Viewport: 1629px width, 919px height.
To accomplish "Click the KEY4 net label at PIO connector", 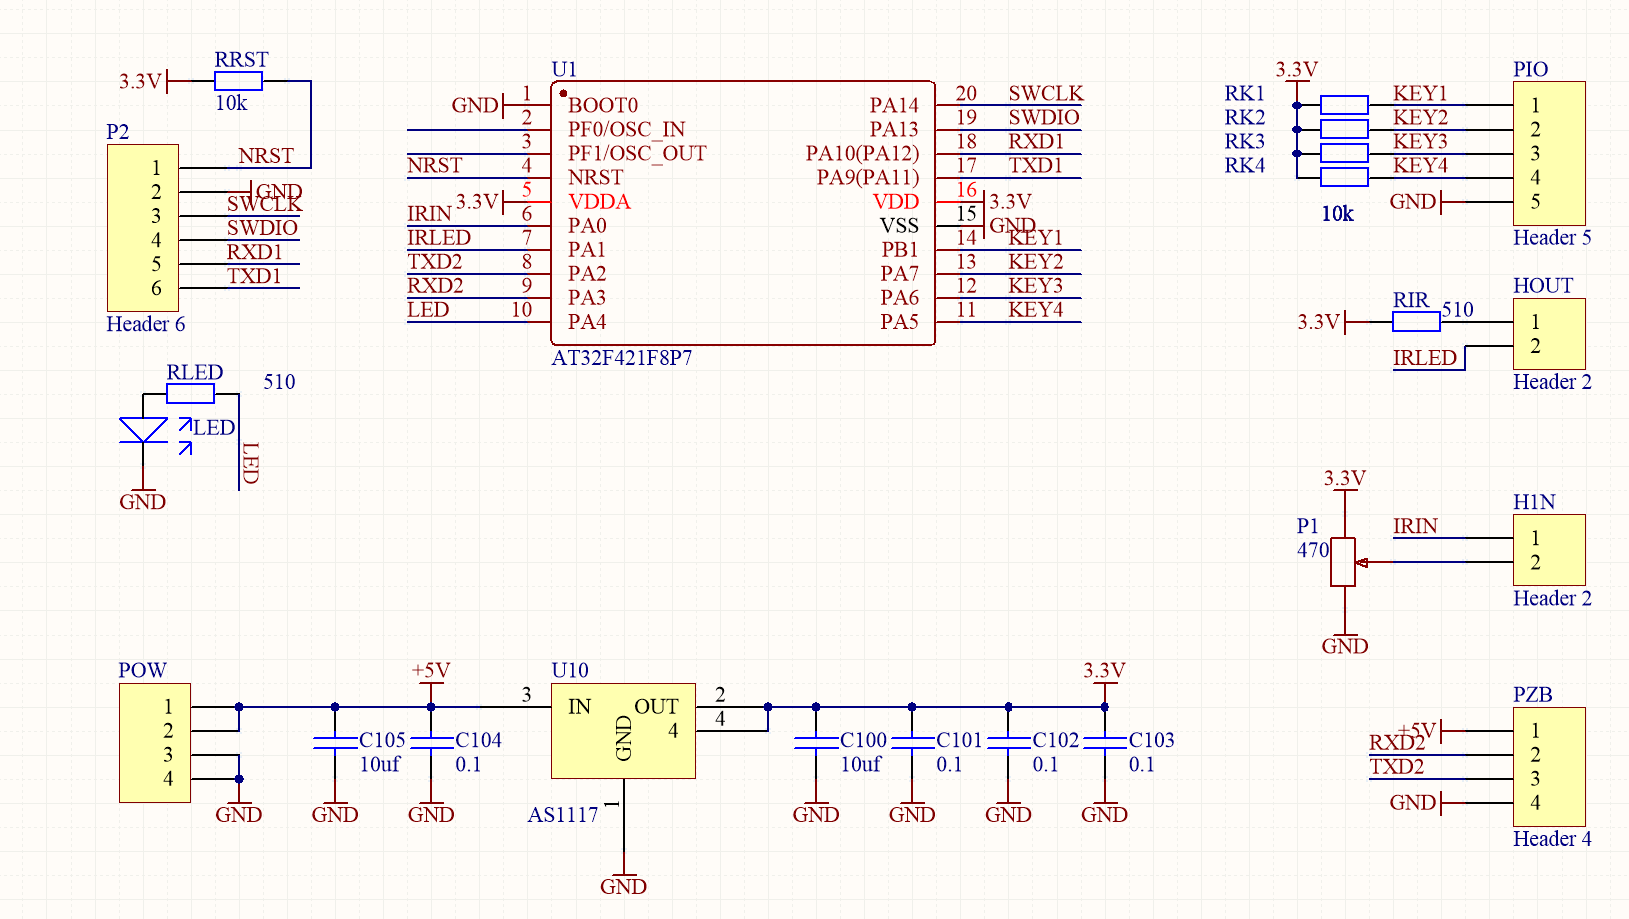I will (x=1420, y=165).
